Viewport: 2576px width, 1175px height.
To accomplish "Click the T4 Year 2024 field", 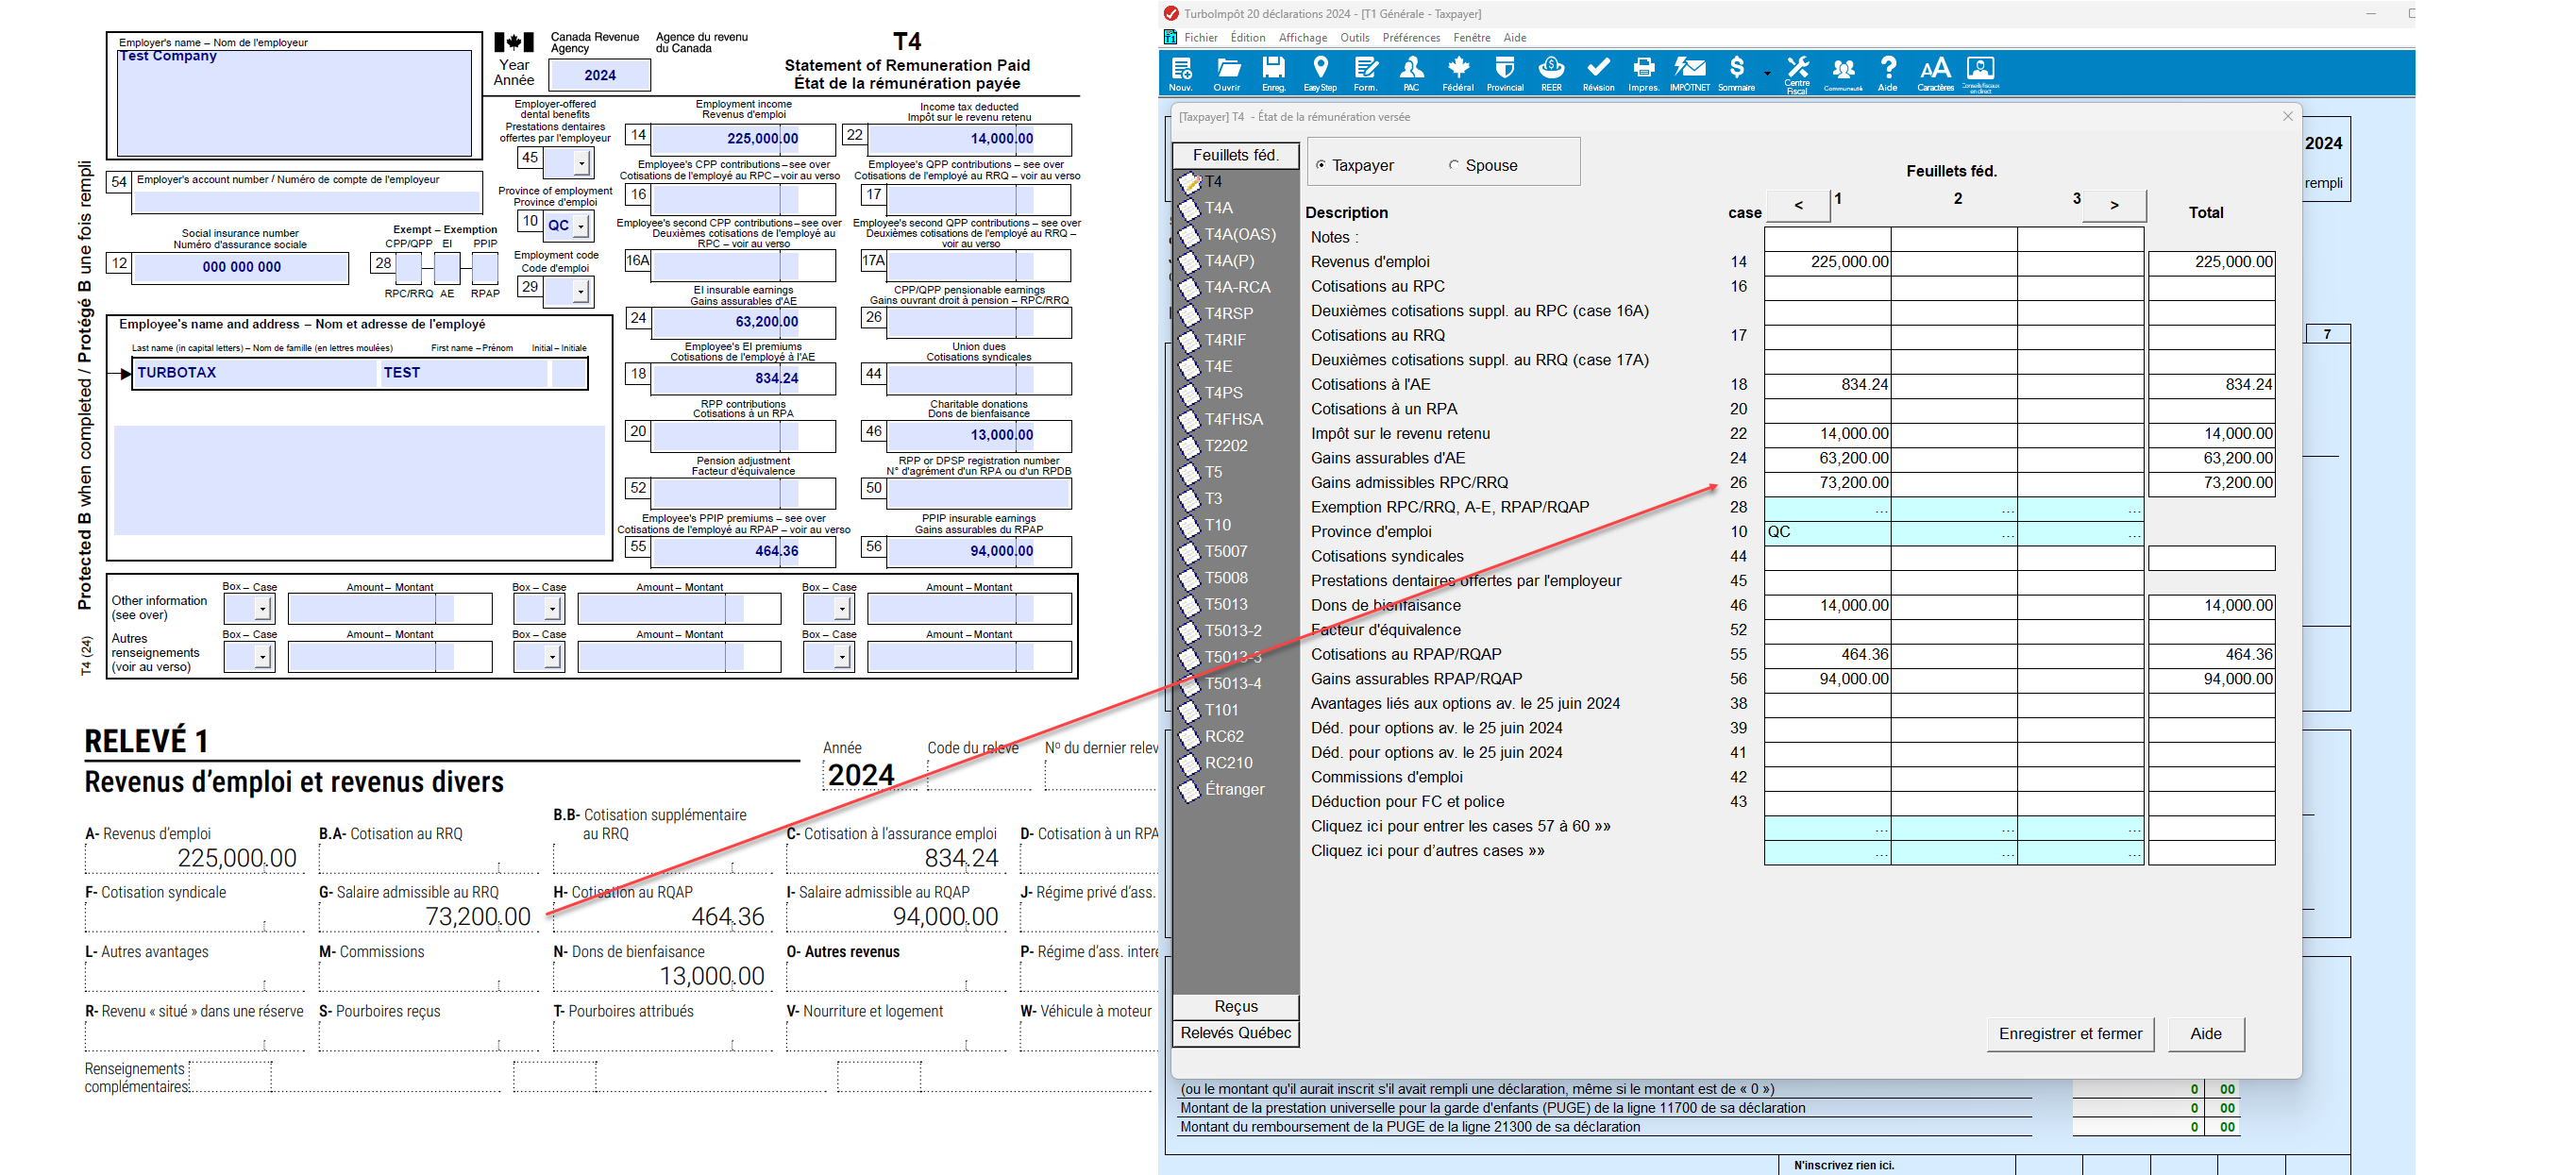I will click(x=600, y=75).
